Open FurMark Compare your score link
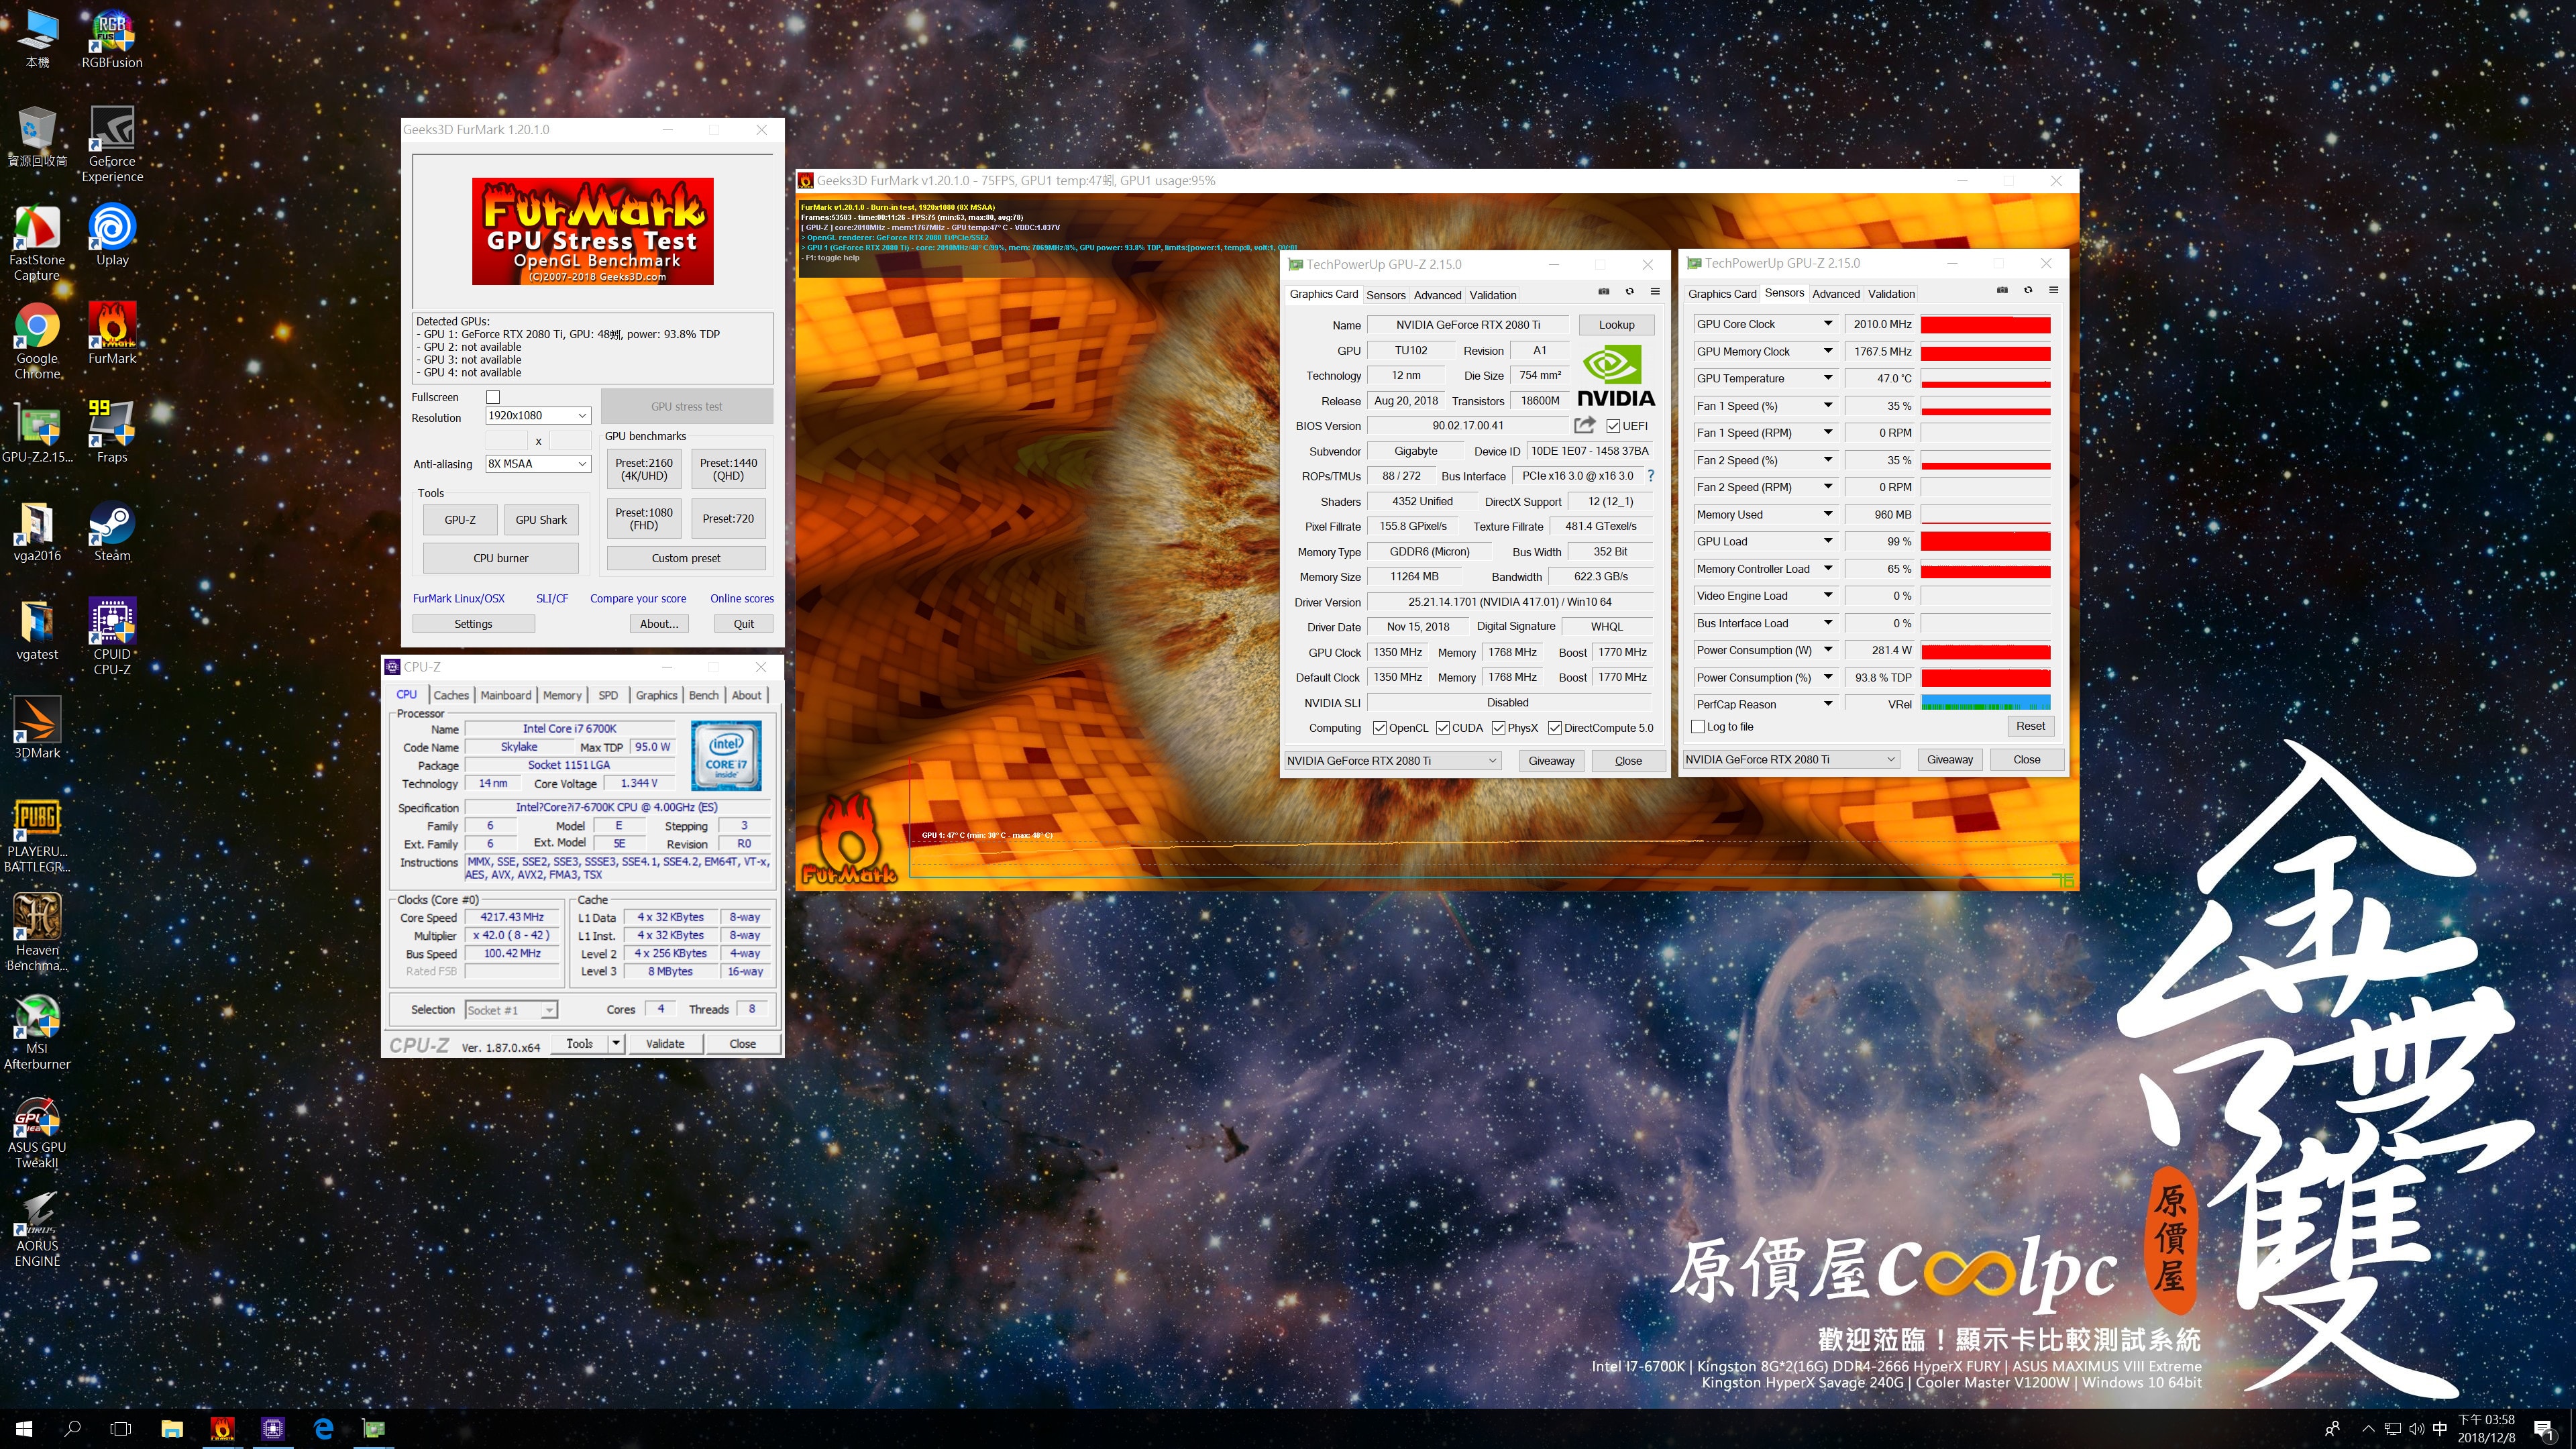The width and height of the screenshot is (2576, 1449). [x=638, y=598]
